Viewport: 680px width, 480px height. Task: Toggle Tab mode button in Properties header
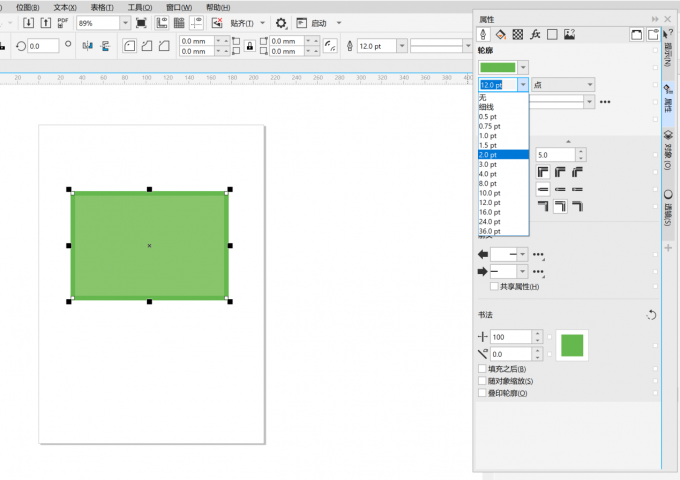point(653,35)
